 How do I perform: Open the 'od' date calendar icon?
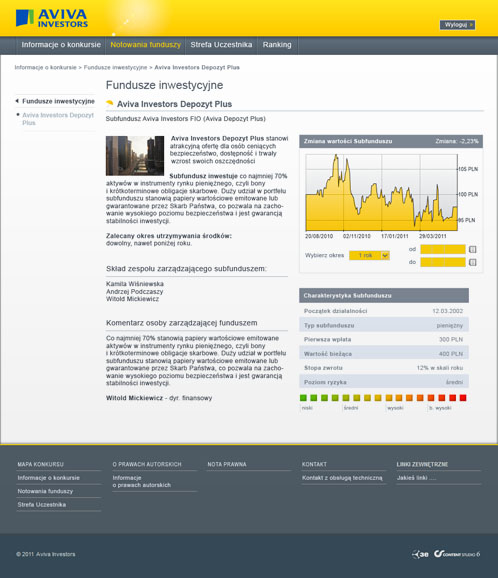[473, 250]
